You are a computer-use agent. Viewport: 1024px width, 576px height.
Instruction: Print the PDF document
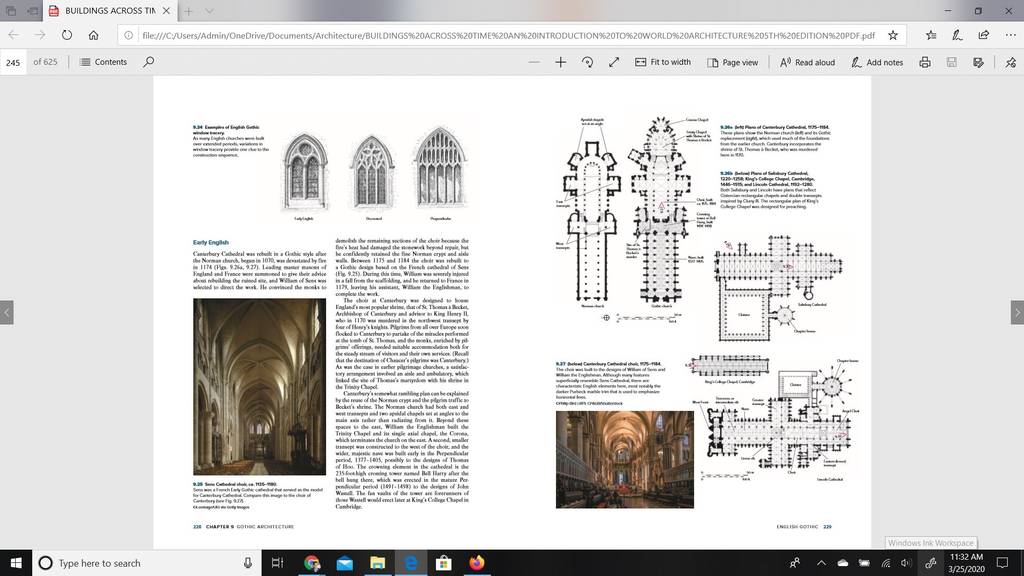tap(925, 62)
